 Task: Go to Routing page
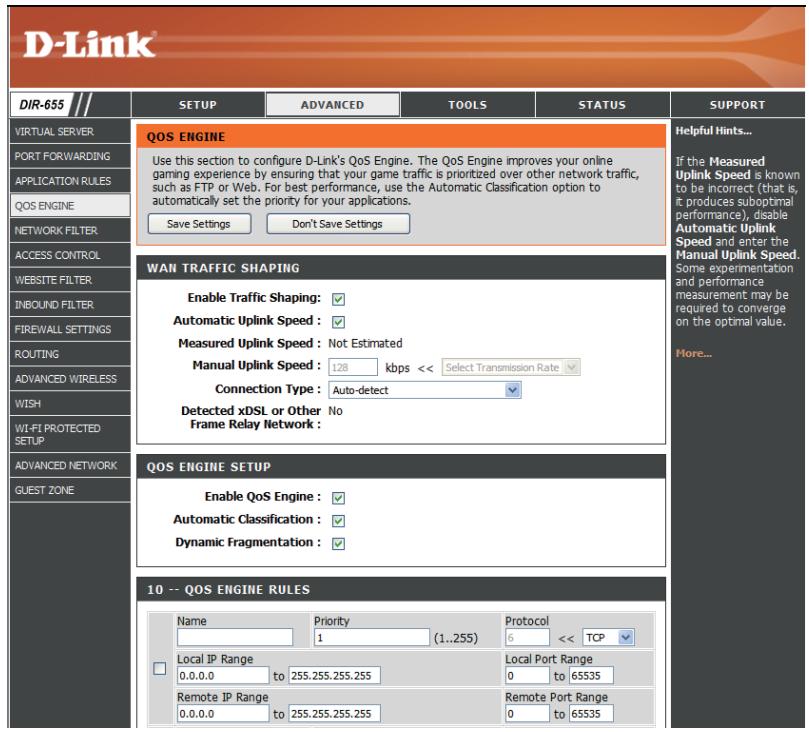click(70, 354)
